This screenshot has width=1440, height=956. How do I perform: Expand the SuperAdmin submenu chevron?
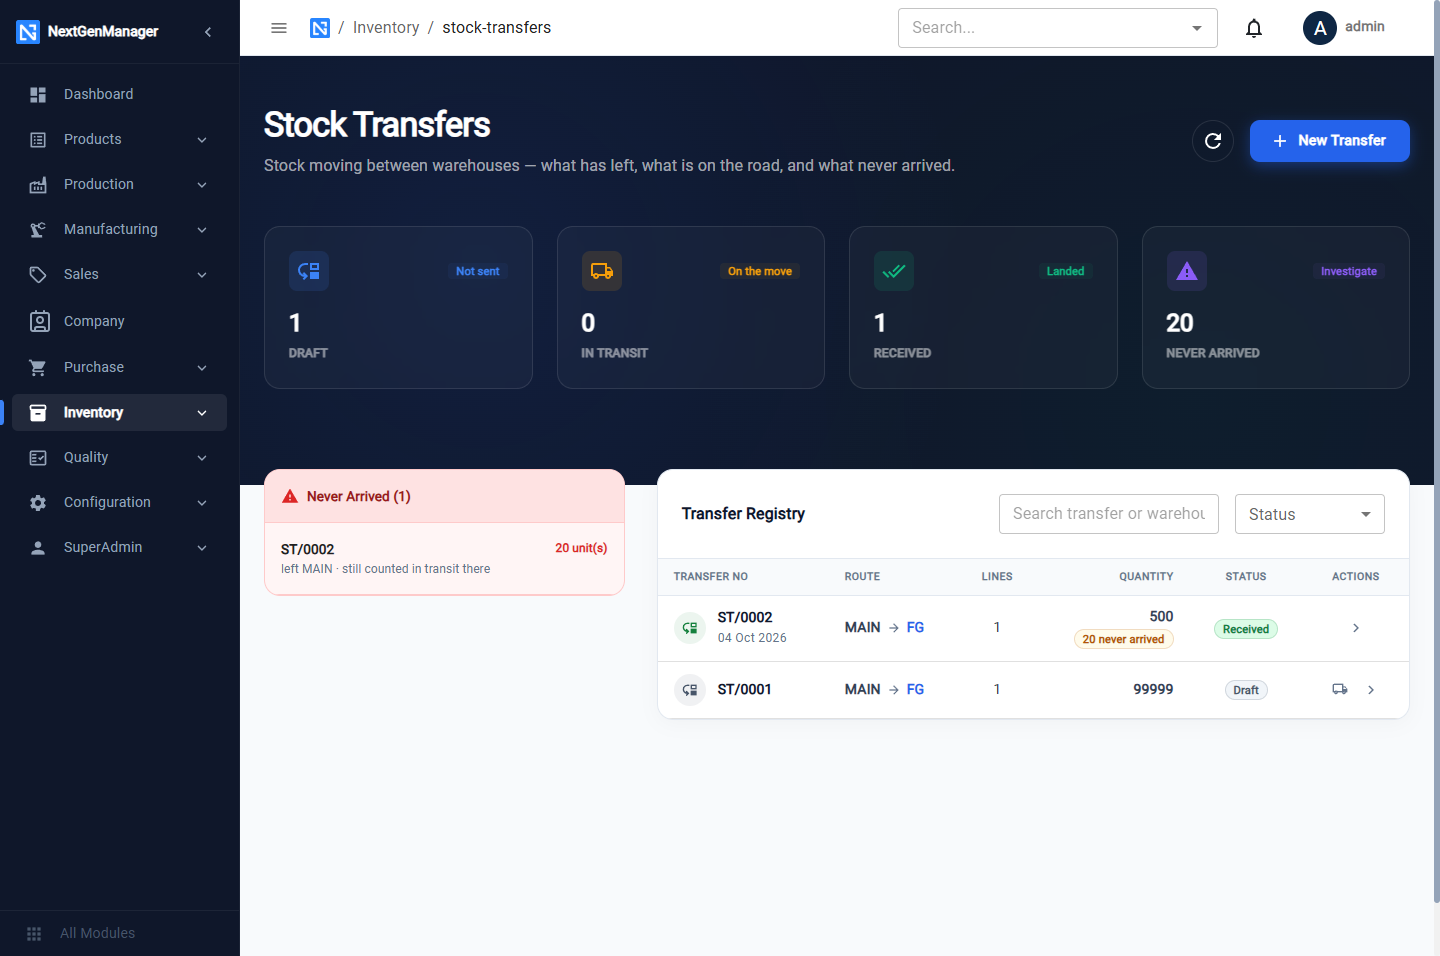(x=202, y=548)
